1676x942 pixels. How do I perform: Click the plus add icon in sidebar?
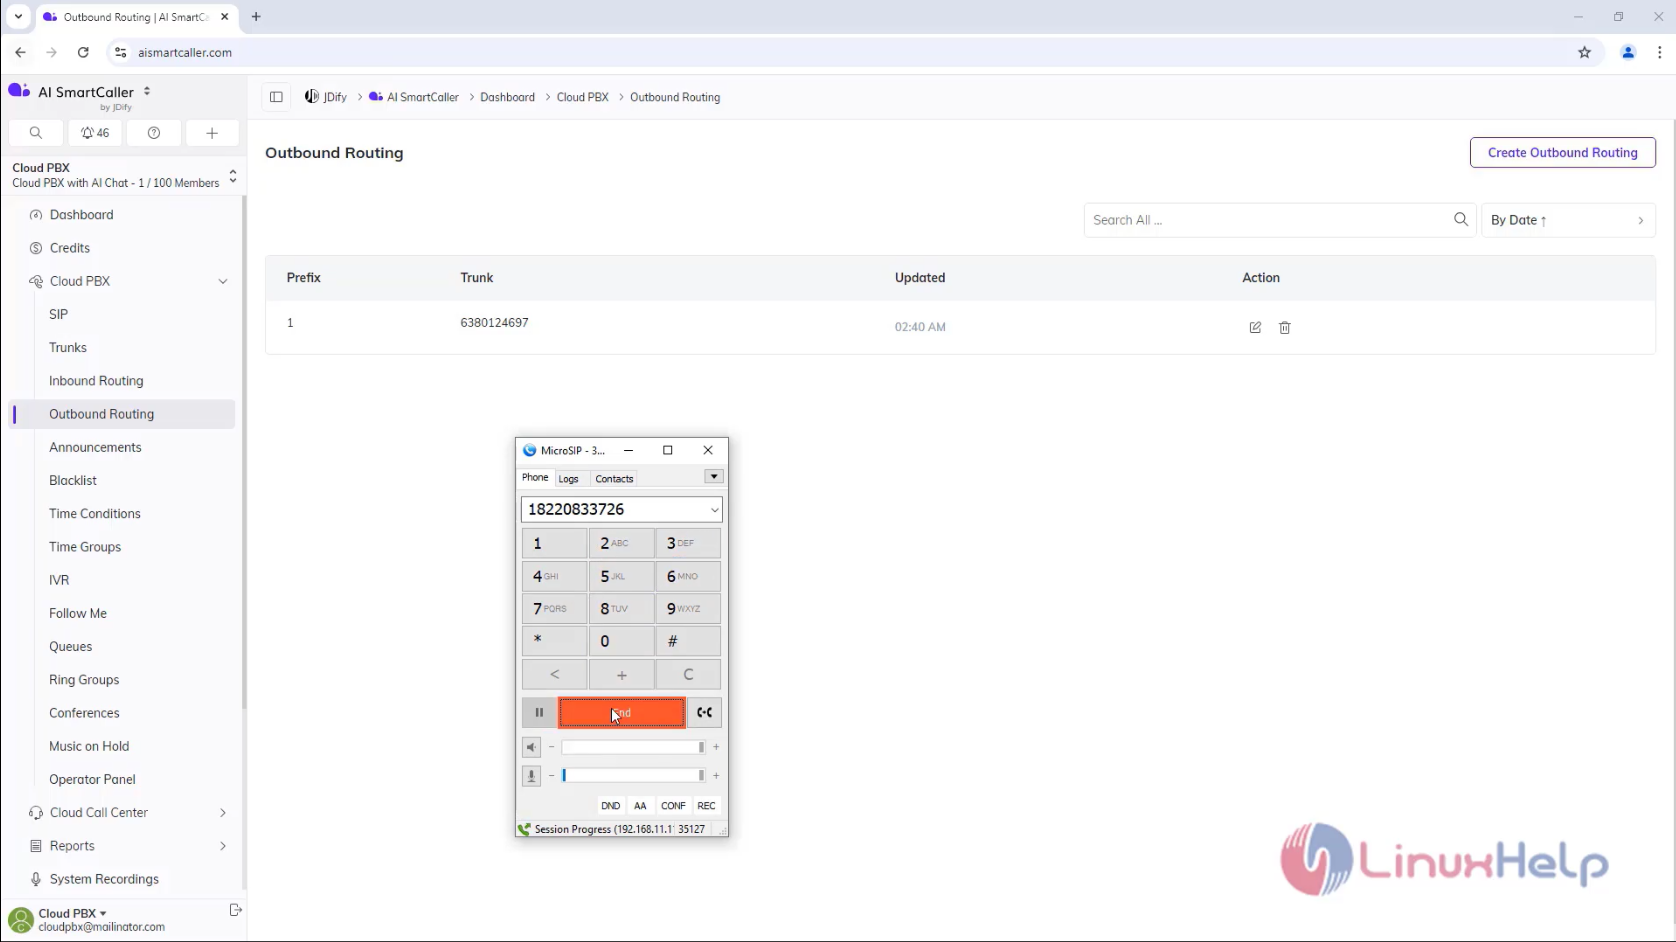212,133
